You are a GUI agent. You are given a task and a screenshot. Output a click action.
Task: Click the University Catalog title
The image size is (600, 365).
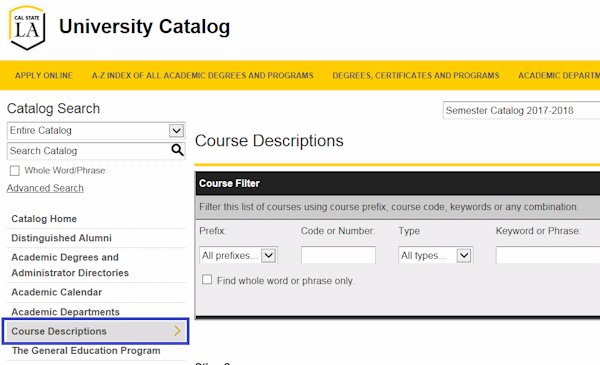[144, 27]
